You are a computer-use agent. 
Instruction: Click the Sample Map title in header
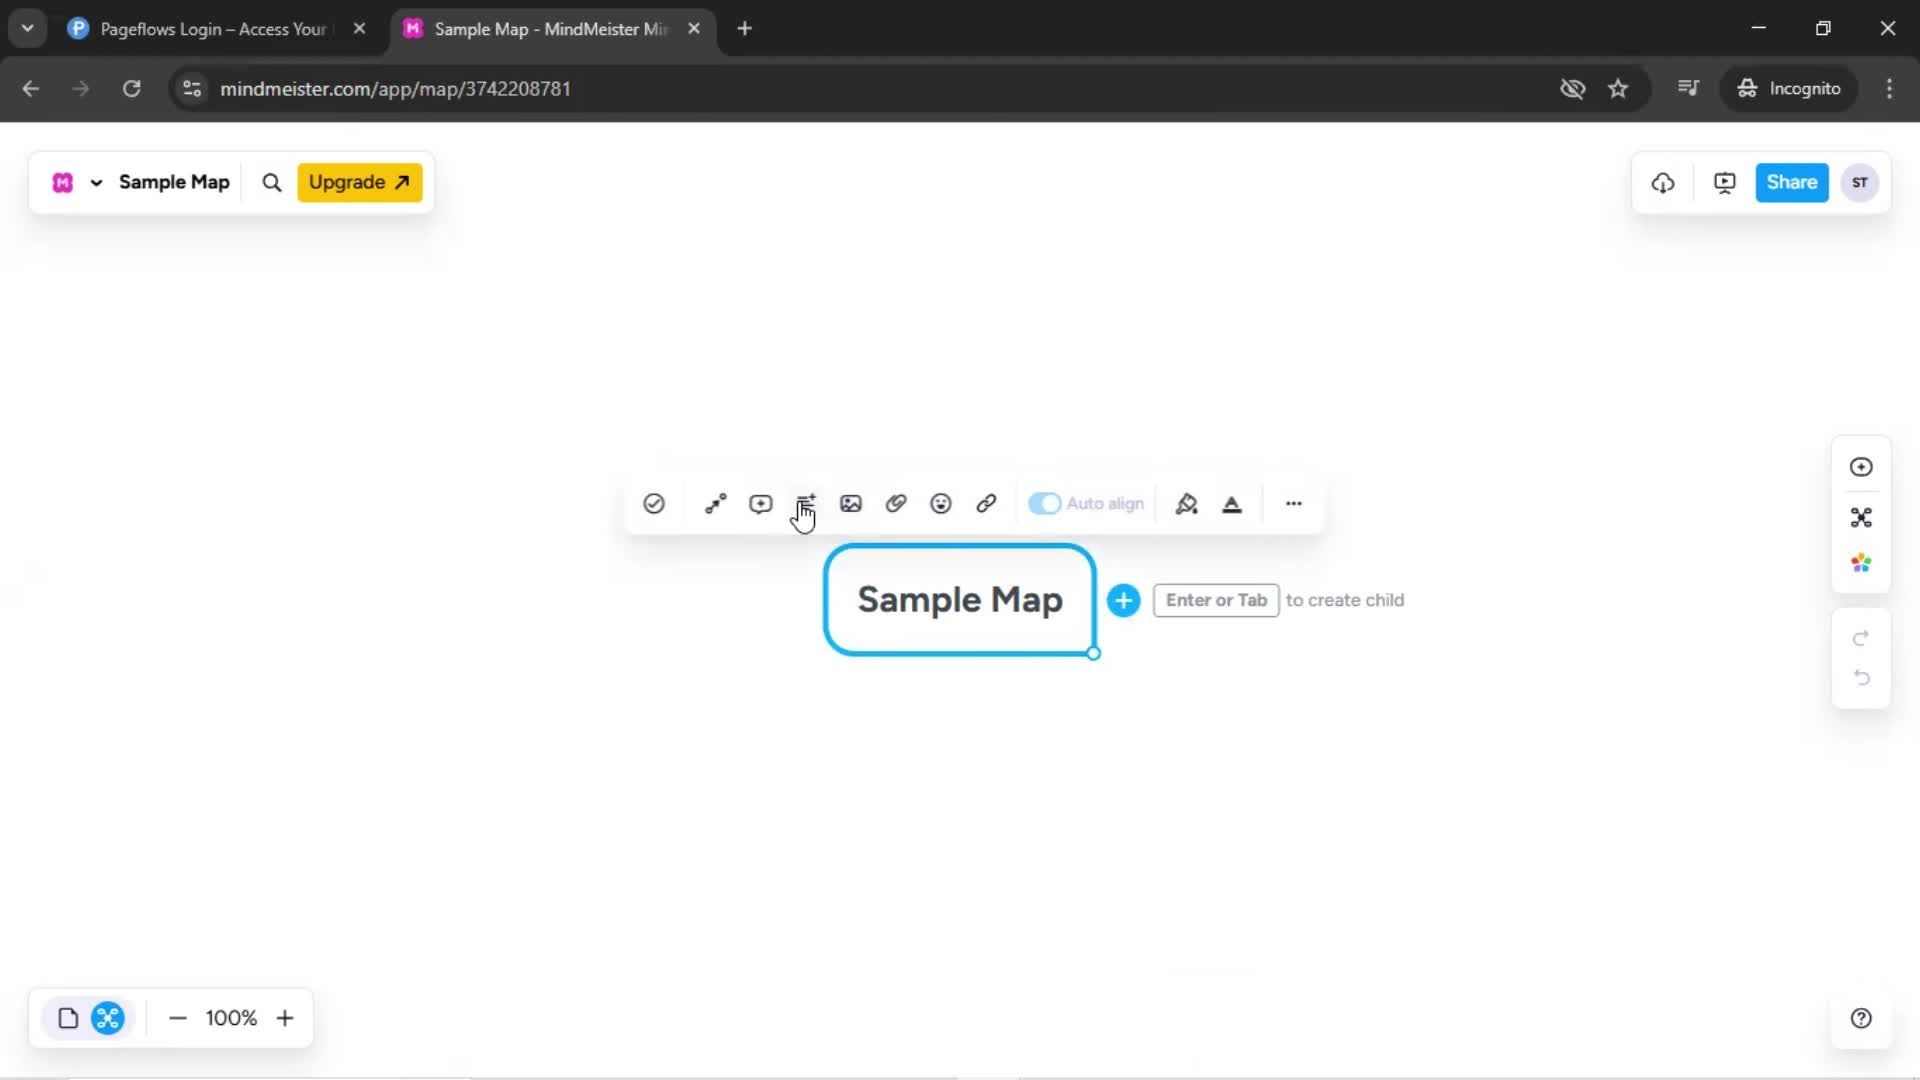[x=174, y=182]
